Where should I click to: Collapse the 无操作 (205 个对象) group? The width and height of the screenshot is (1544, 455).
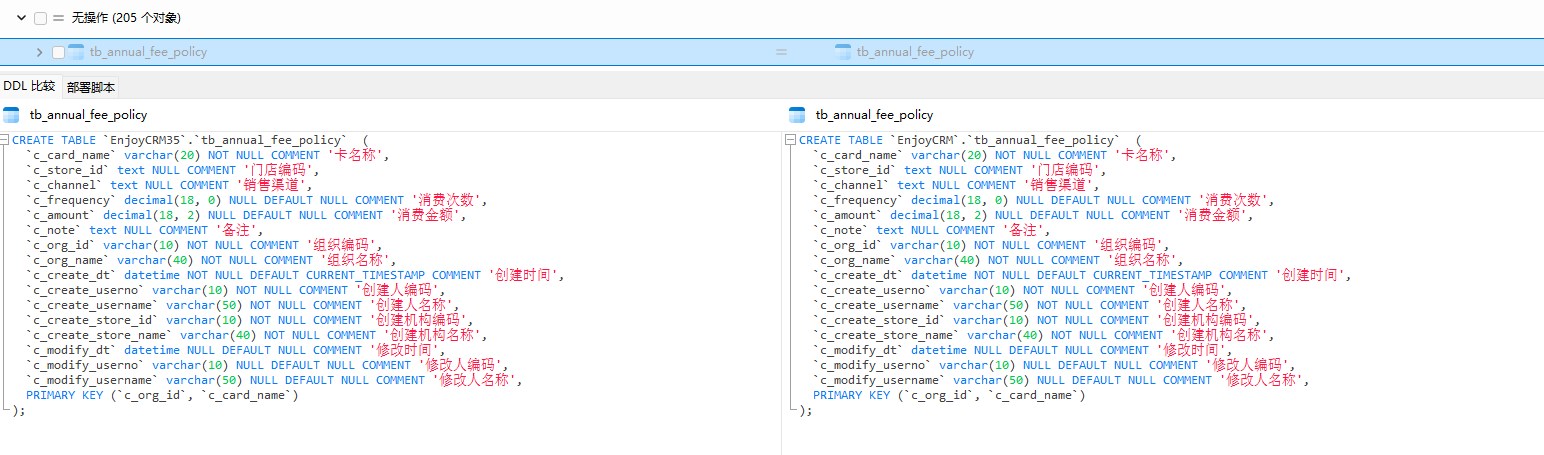point(21,18)
